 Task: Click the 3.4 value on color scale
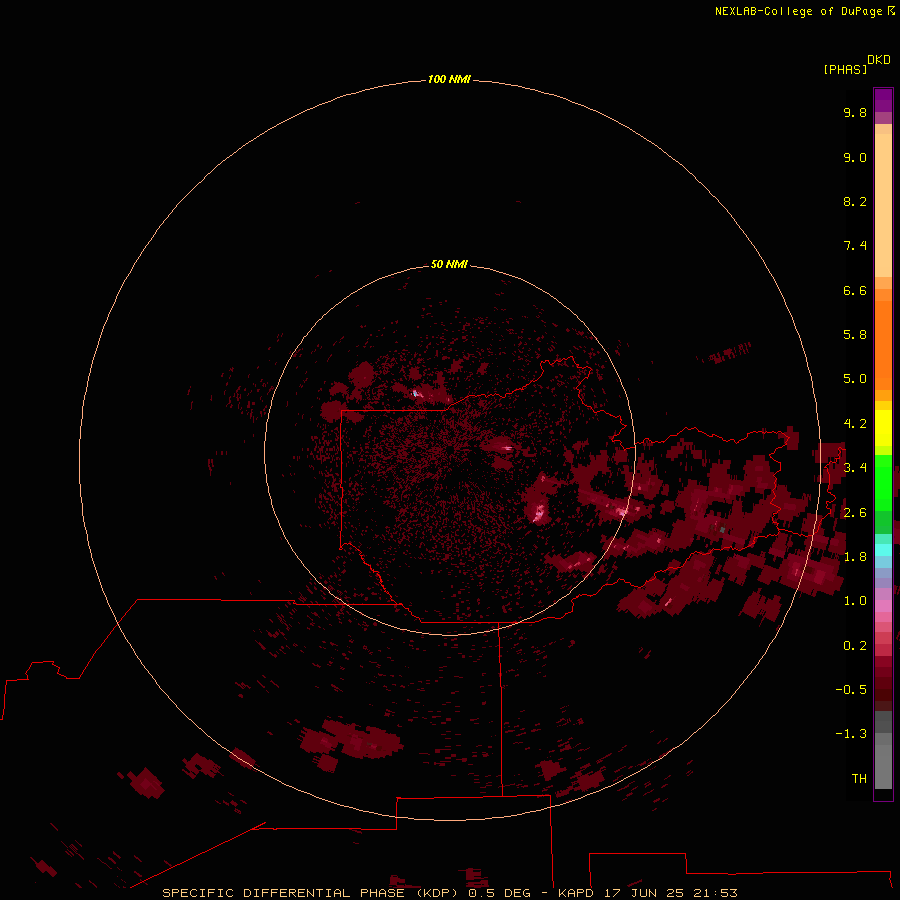pyautogui.click(x=855, y=468)
